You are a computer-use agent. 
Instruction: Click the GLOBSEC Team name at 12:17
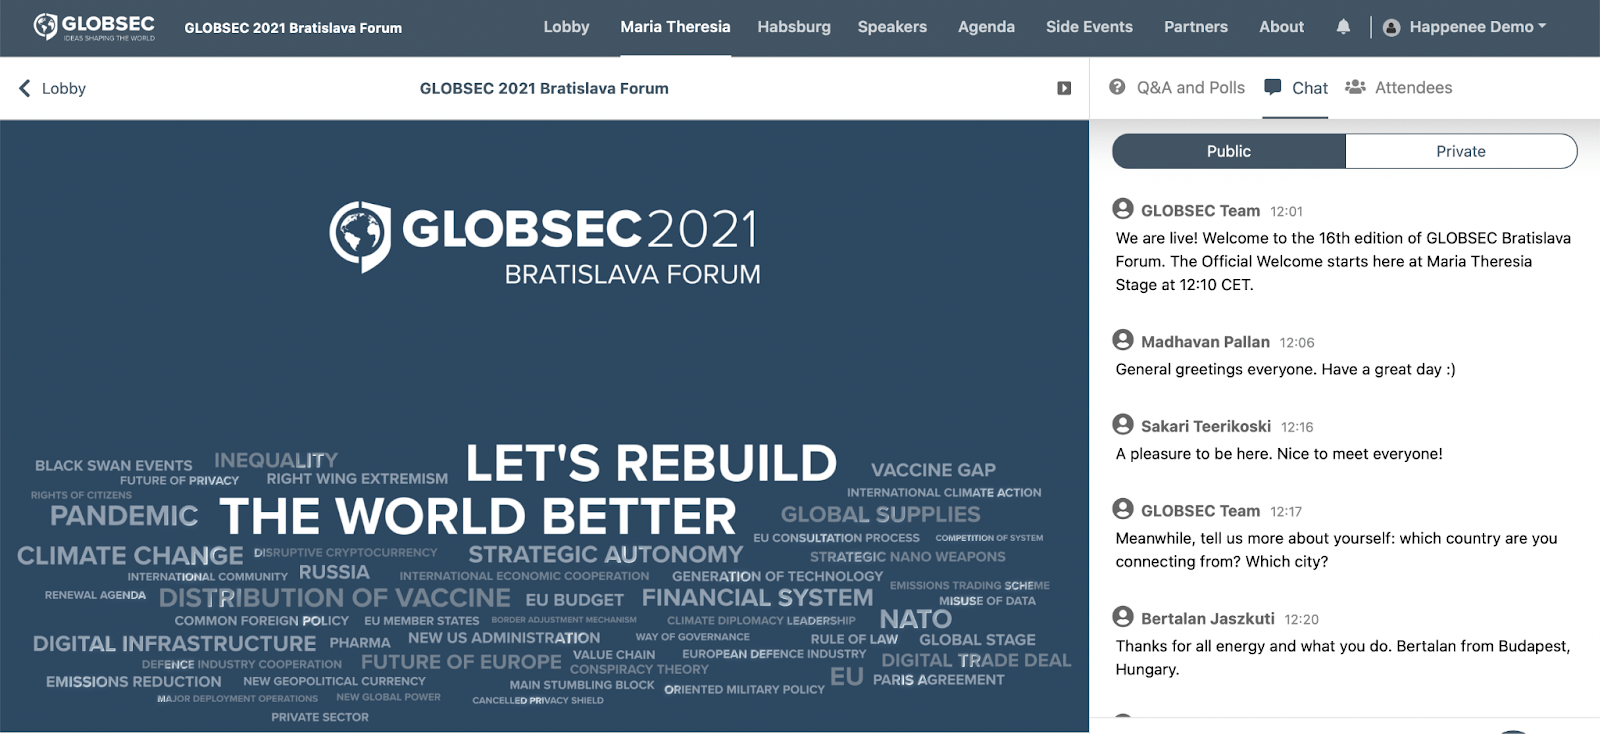(1200, 511)
